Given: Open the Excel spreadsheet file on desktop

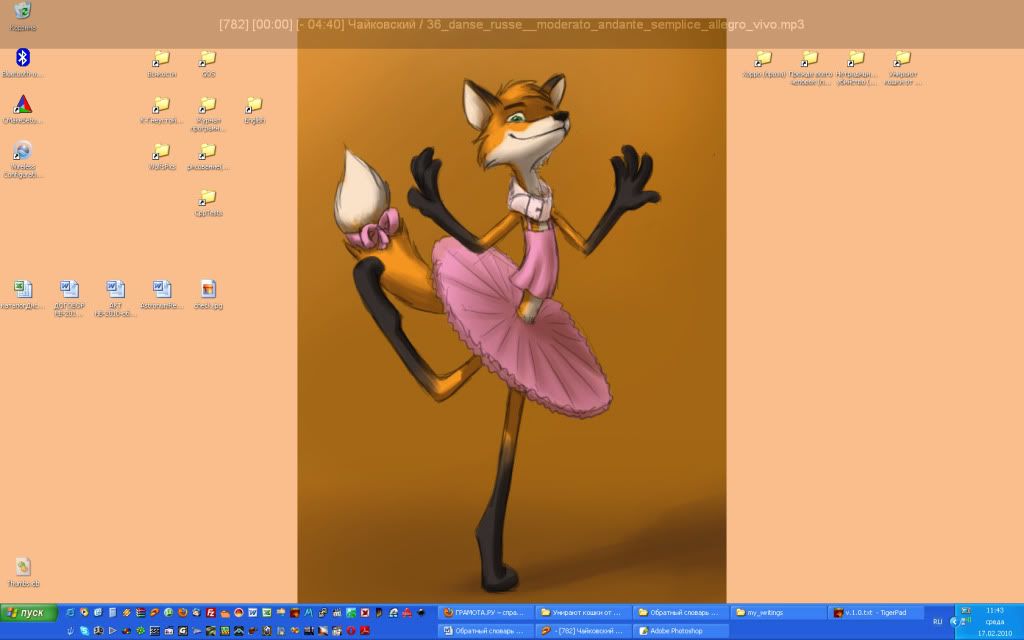Looking at the screenshot, I should coord(22,290).
